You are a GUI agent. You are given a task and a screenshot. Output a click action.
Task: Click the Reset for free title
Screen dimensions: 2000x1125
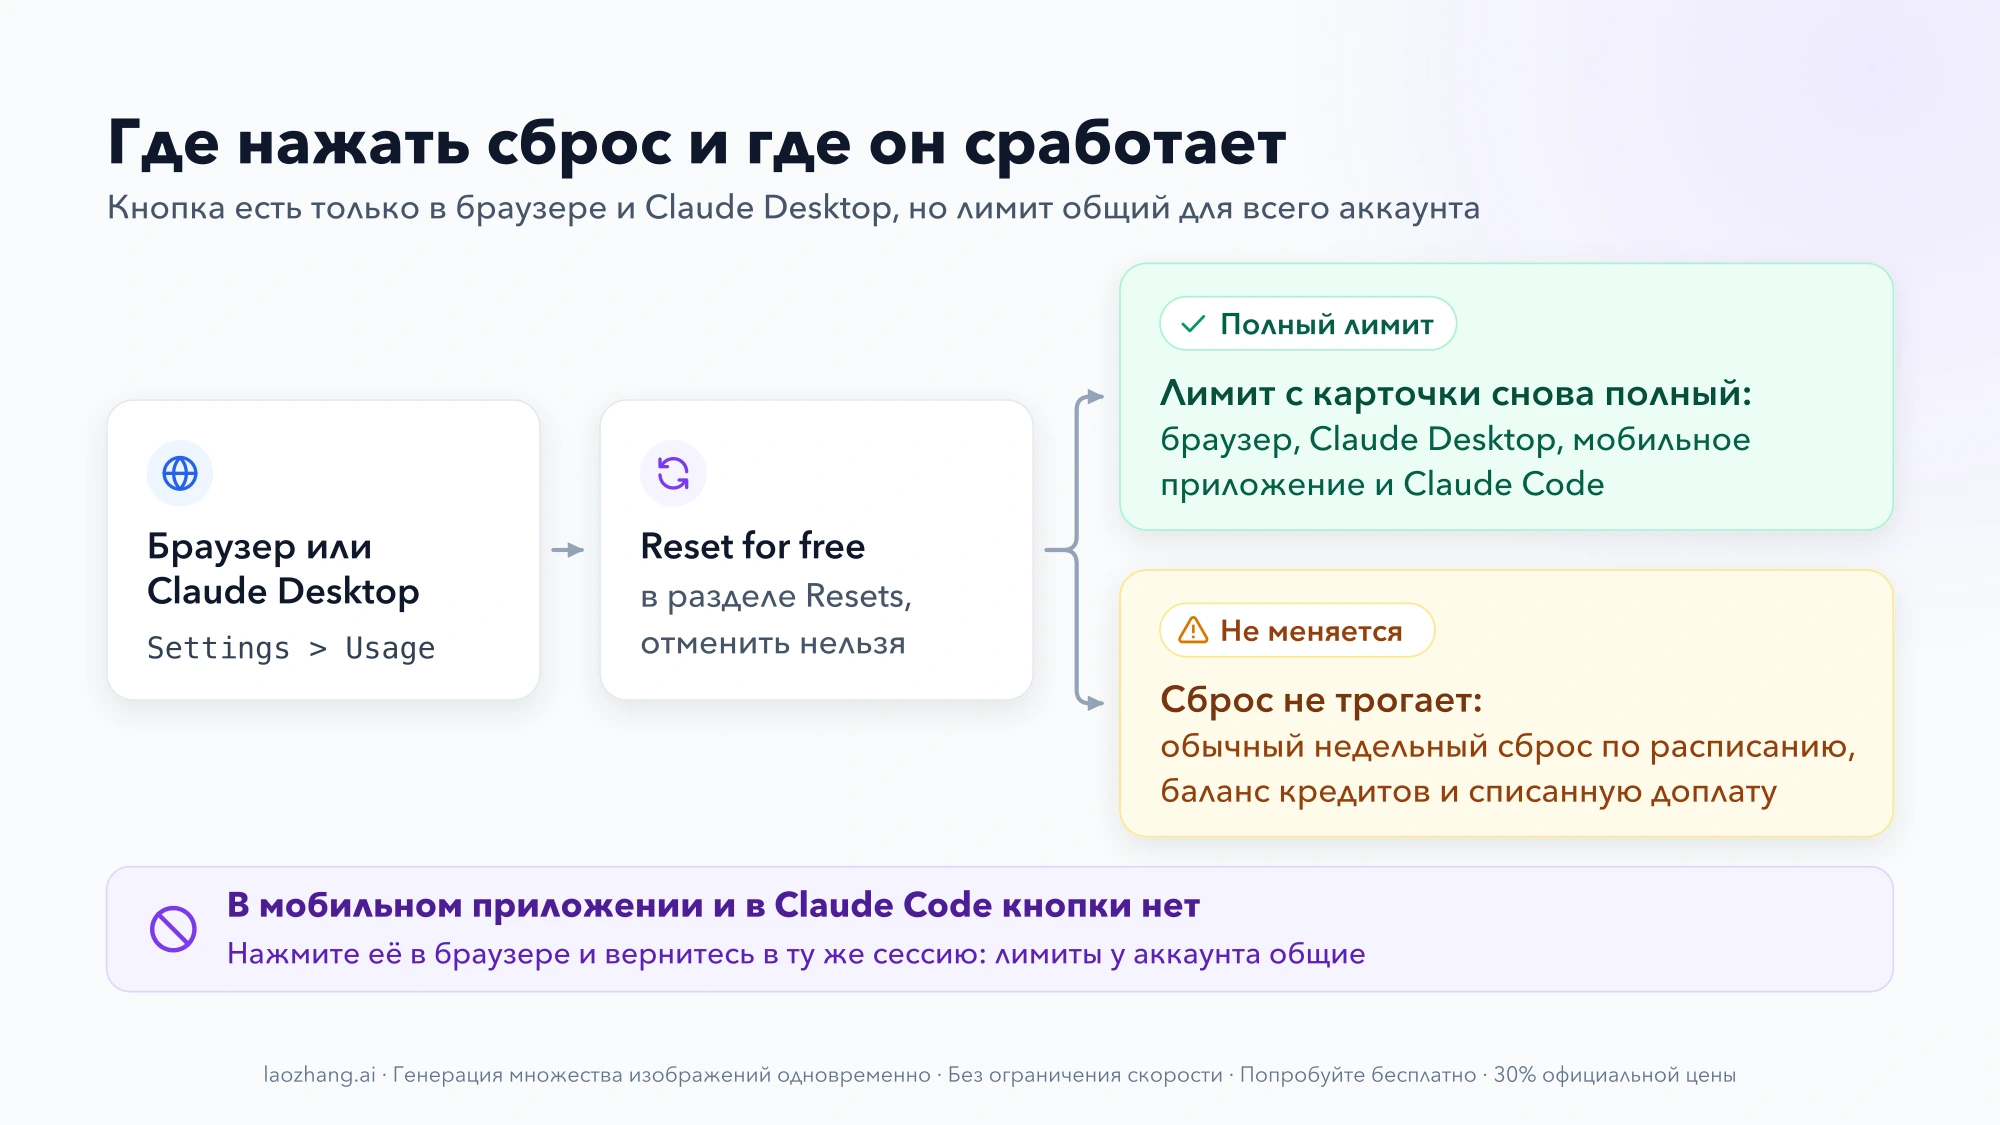[x=752, y=546]
